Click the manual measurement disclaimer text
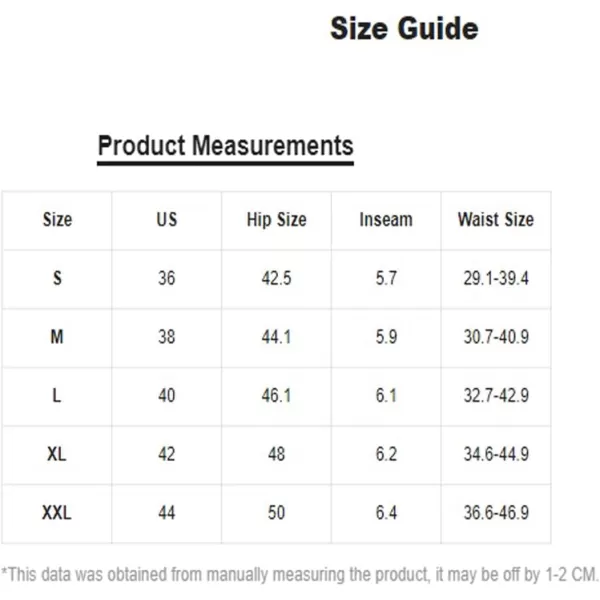Viewport: 600px width, 600px height. click(x=300, y=575)
